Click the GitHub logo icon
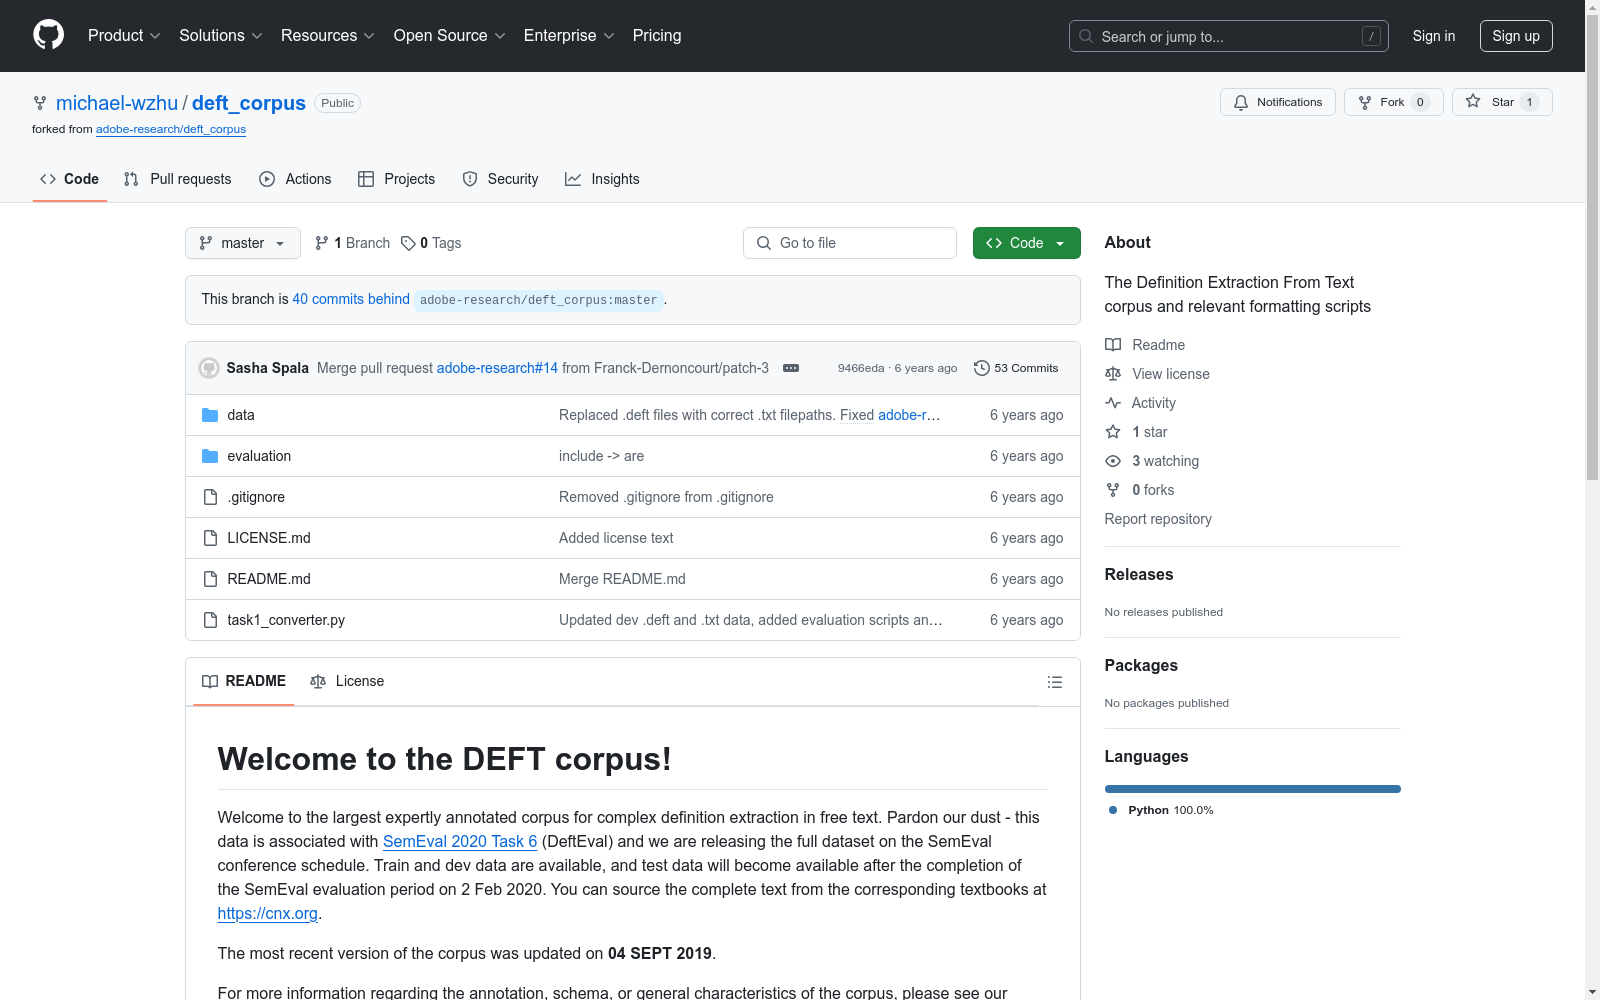Image resolution: width=1600 pixels, height=1000 pixels. (48, 35)
